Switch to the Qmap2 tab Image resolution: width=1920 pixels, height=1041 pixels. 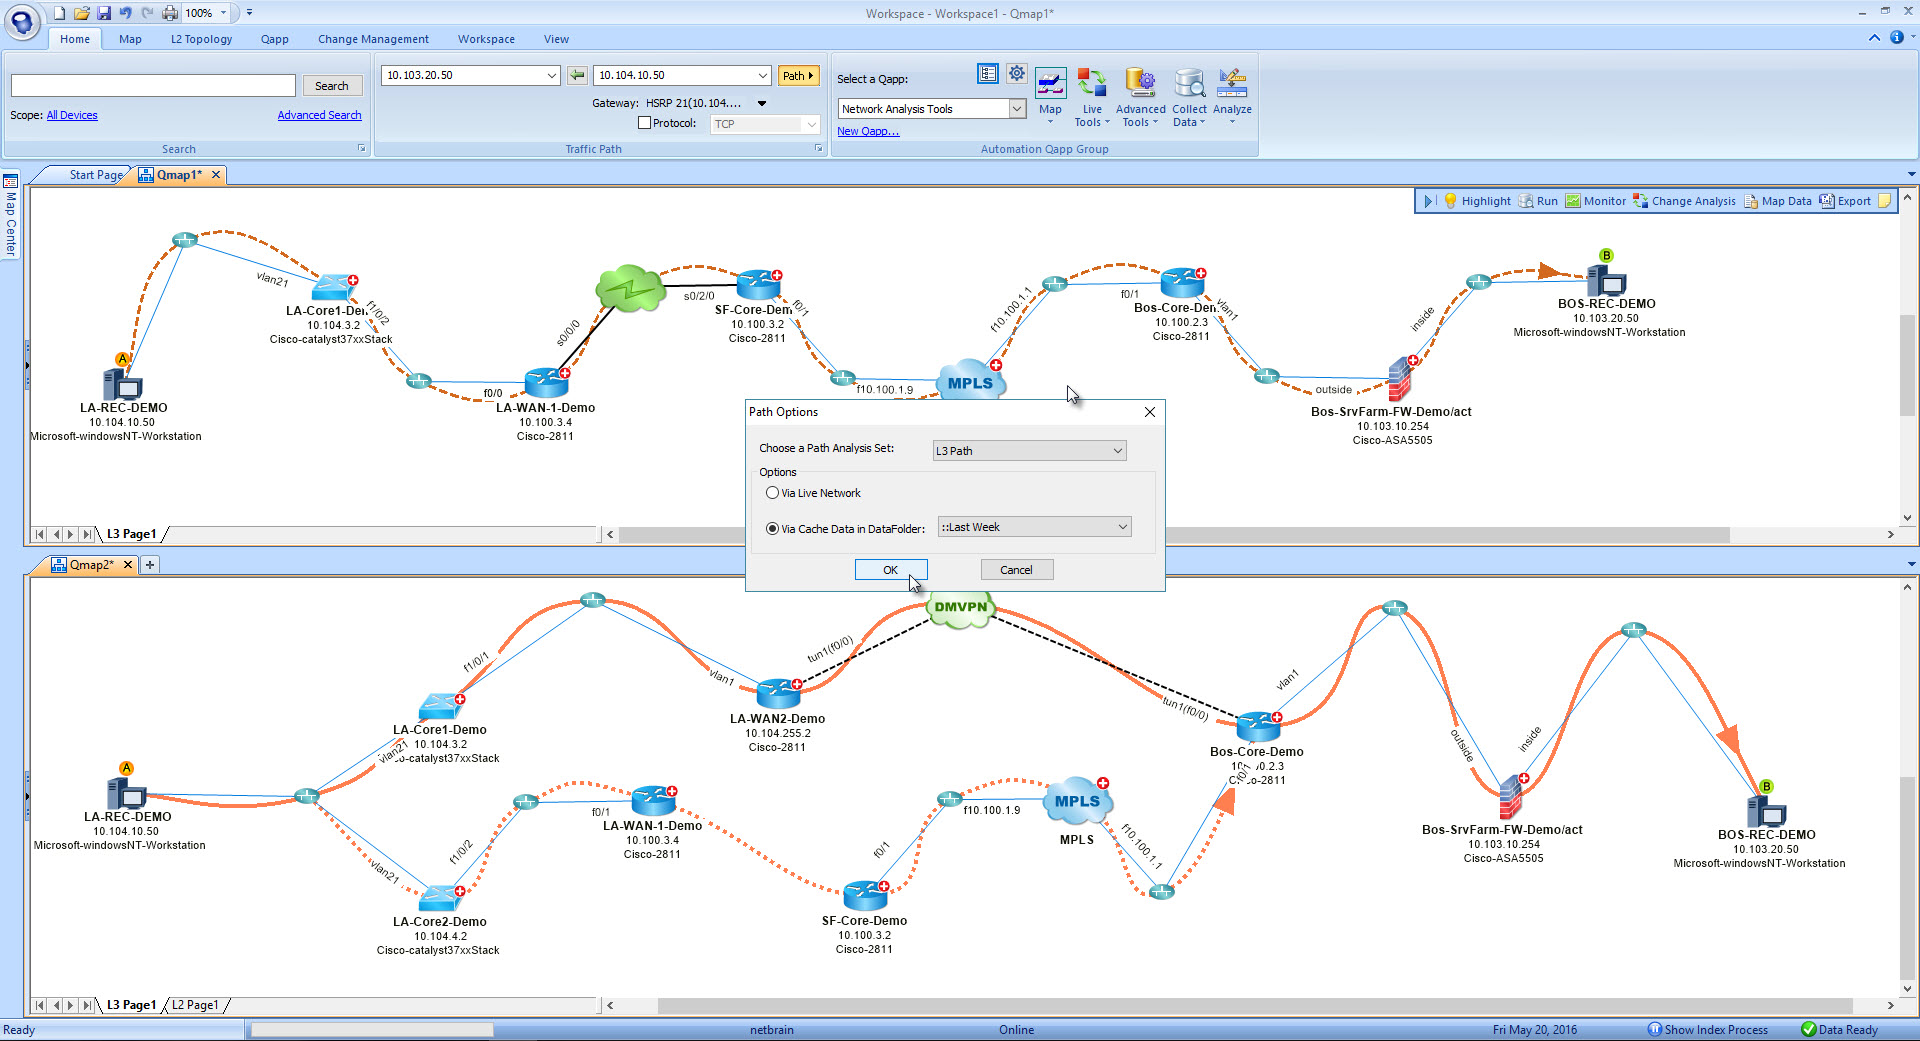88,564
